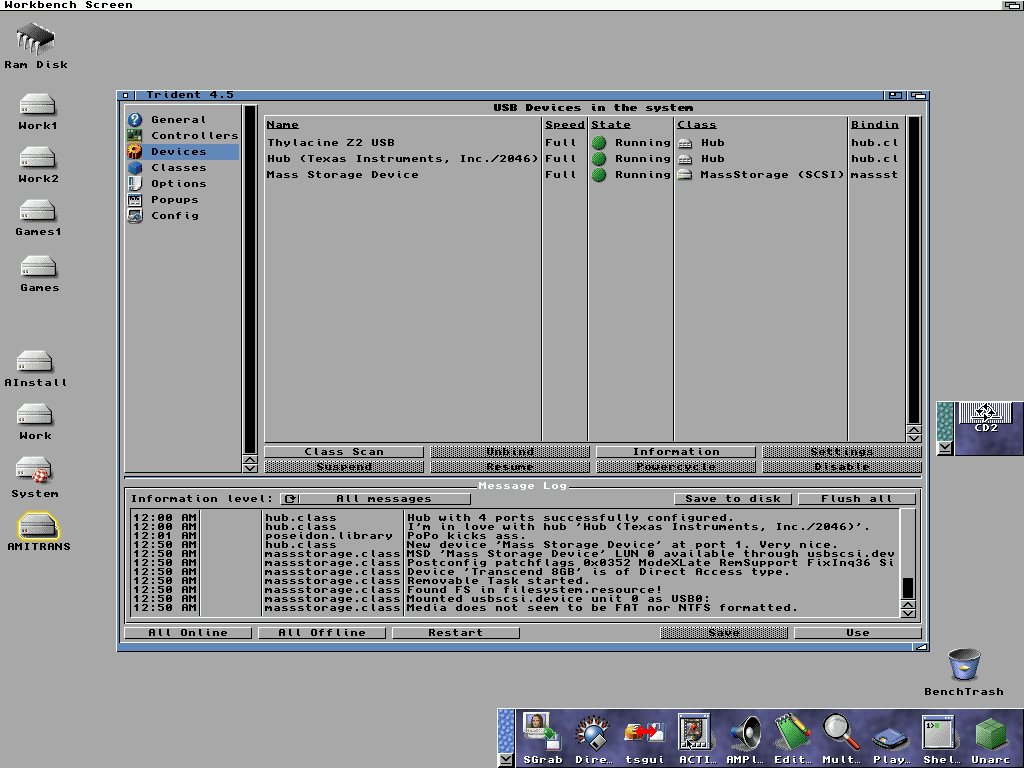Screen dimensions: 1024x768
Task: Click the Trident window zoom gadget
Action: (x=895, y=95)
